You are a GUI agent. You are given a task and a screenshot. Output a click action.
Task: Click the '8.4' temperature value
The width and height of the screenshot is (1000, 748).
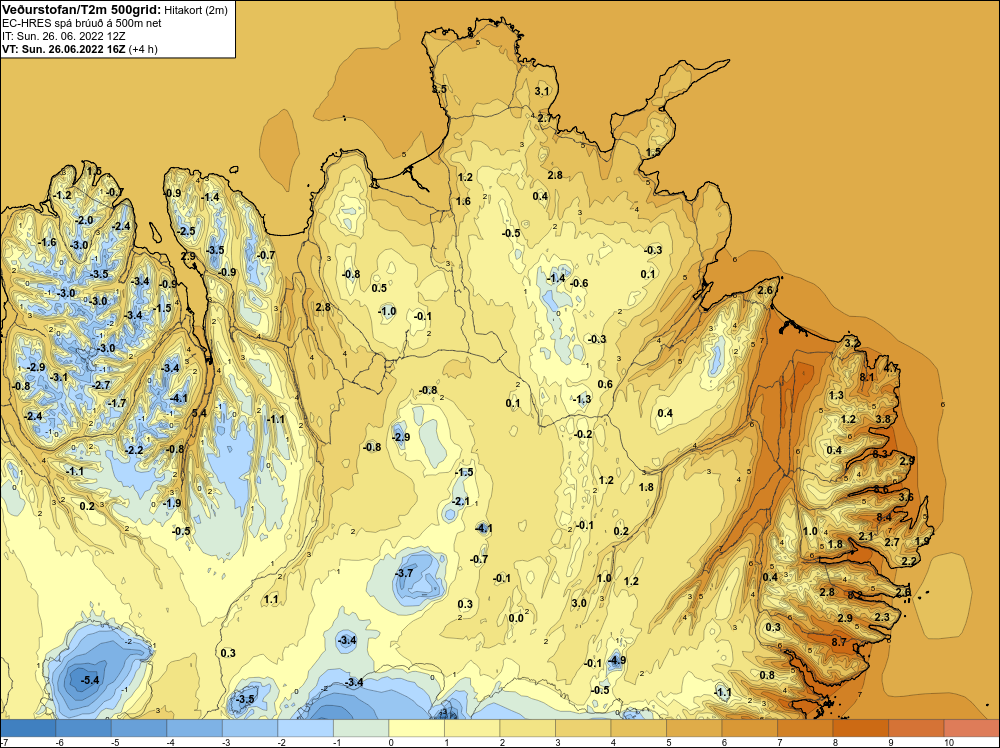coord(884,517)
